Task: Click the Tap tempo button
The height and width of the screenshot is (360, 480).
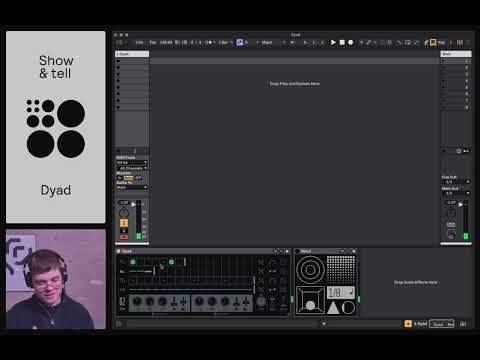Action: (153, 42)
